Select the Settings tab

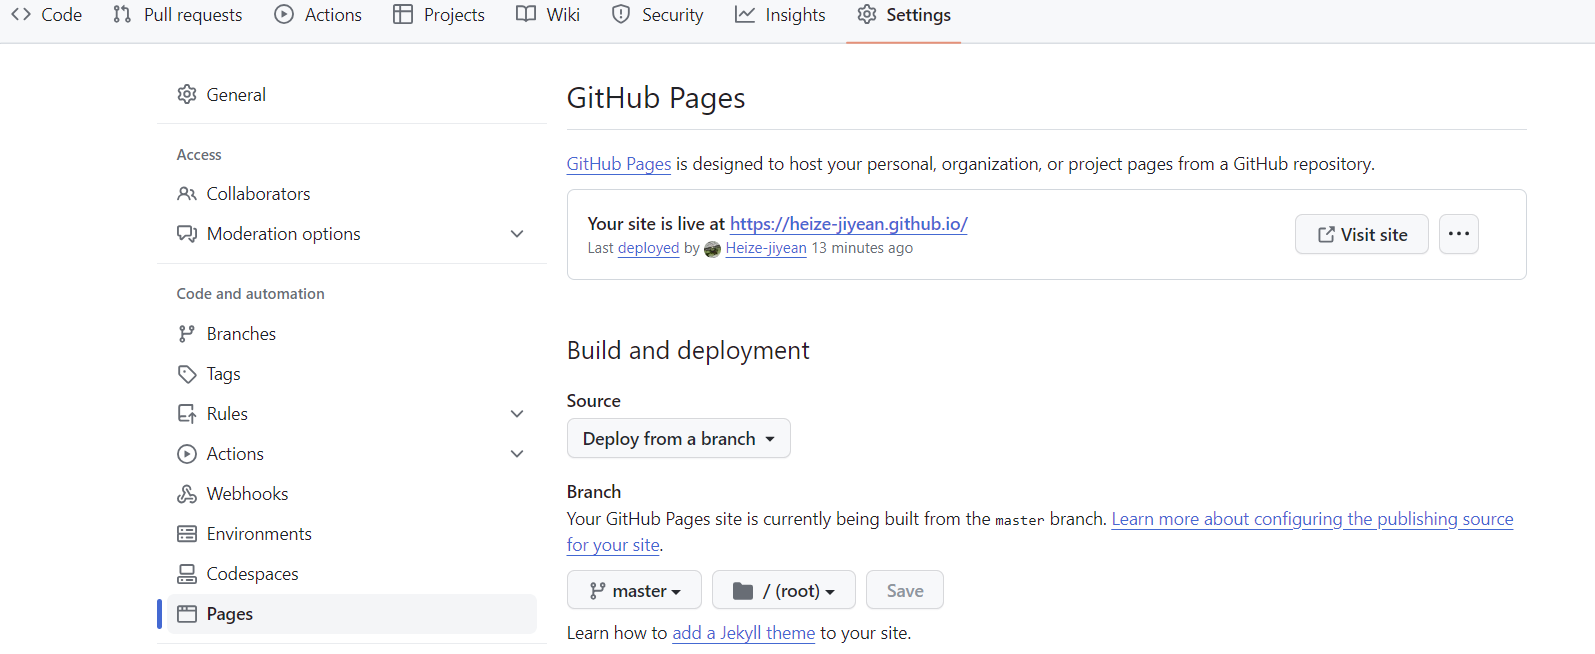(904, 15)
